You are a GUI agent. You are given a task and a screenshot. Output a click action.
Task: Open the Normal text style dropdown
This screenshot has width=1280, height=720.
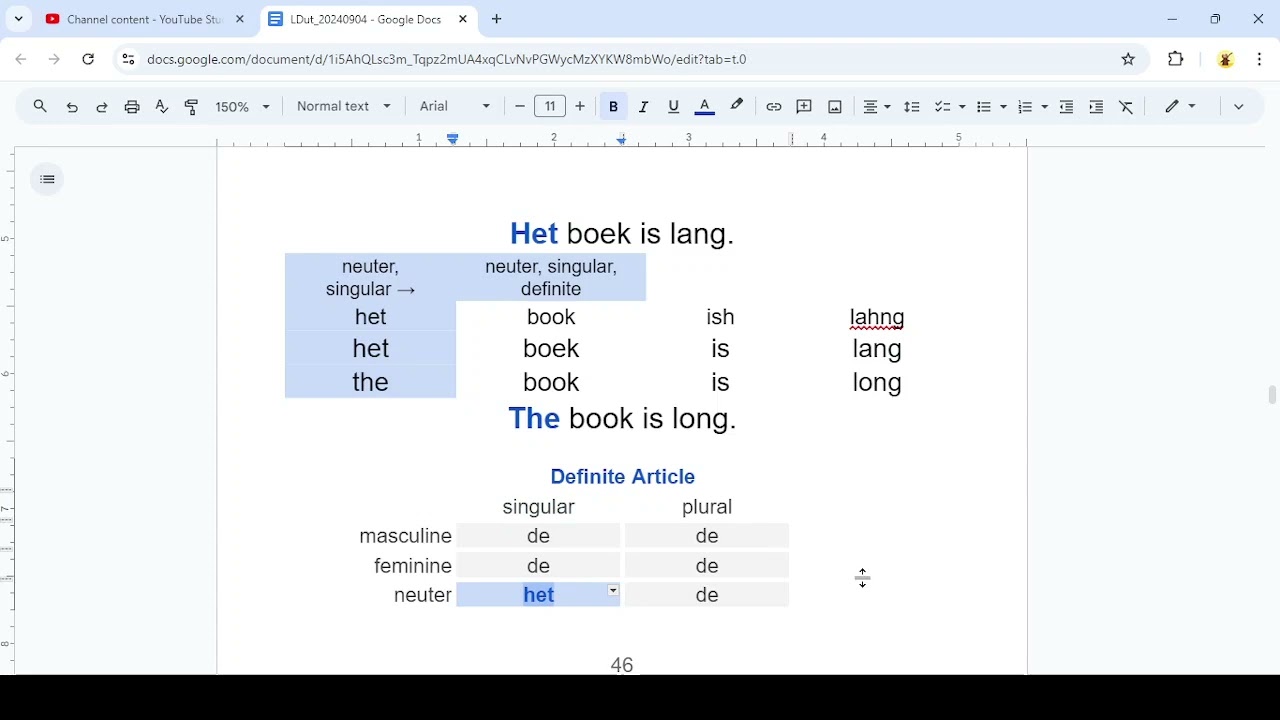point(344,106)
